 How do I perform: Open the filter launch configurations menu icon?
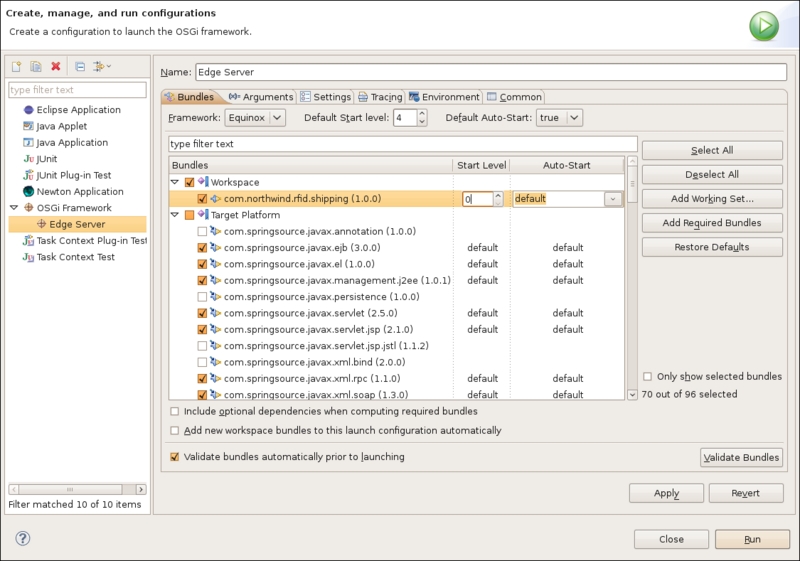coord(102,66)
